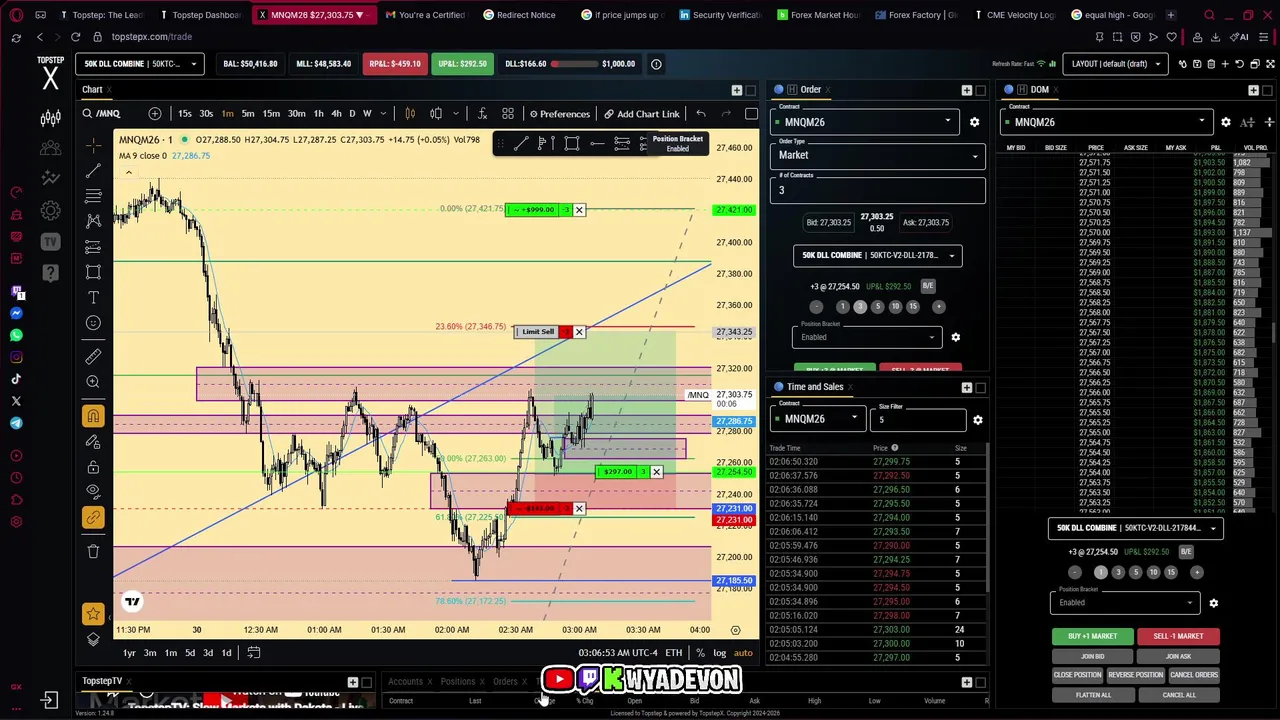1280x720 pixels.
Task: Open chart Preferences
Action: pos(559,114)
